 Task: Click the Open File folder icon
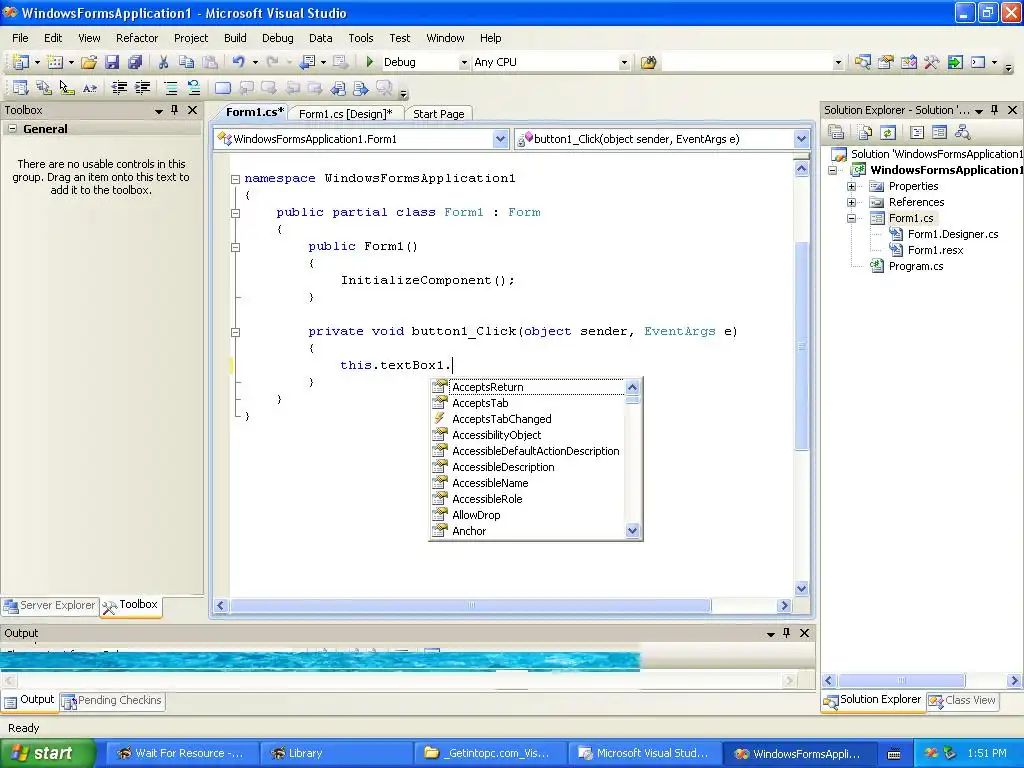coord(89,62)
